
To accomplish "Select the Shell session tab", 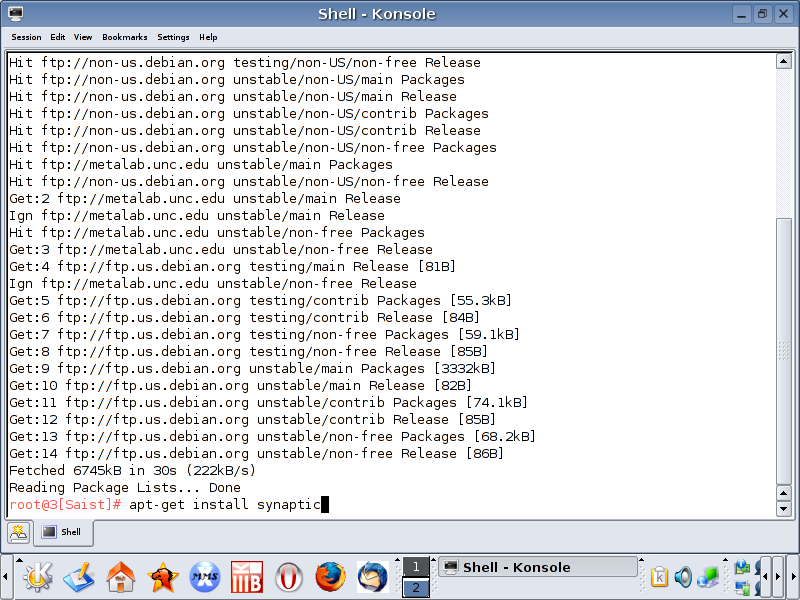I will 62,532.
